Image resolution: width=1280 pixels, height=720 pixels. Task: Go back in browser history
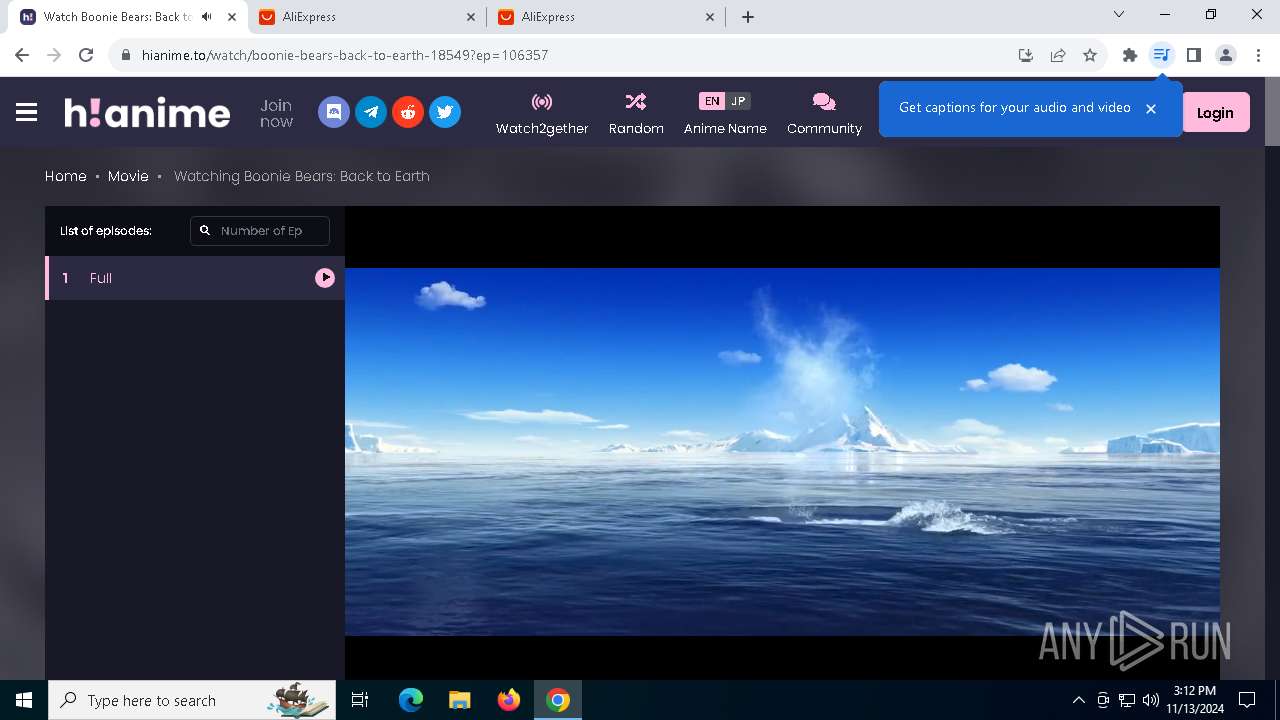(22, 55)
